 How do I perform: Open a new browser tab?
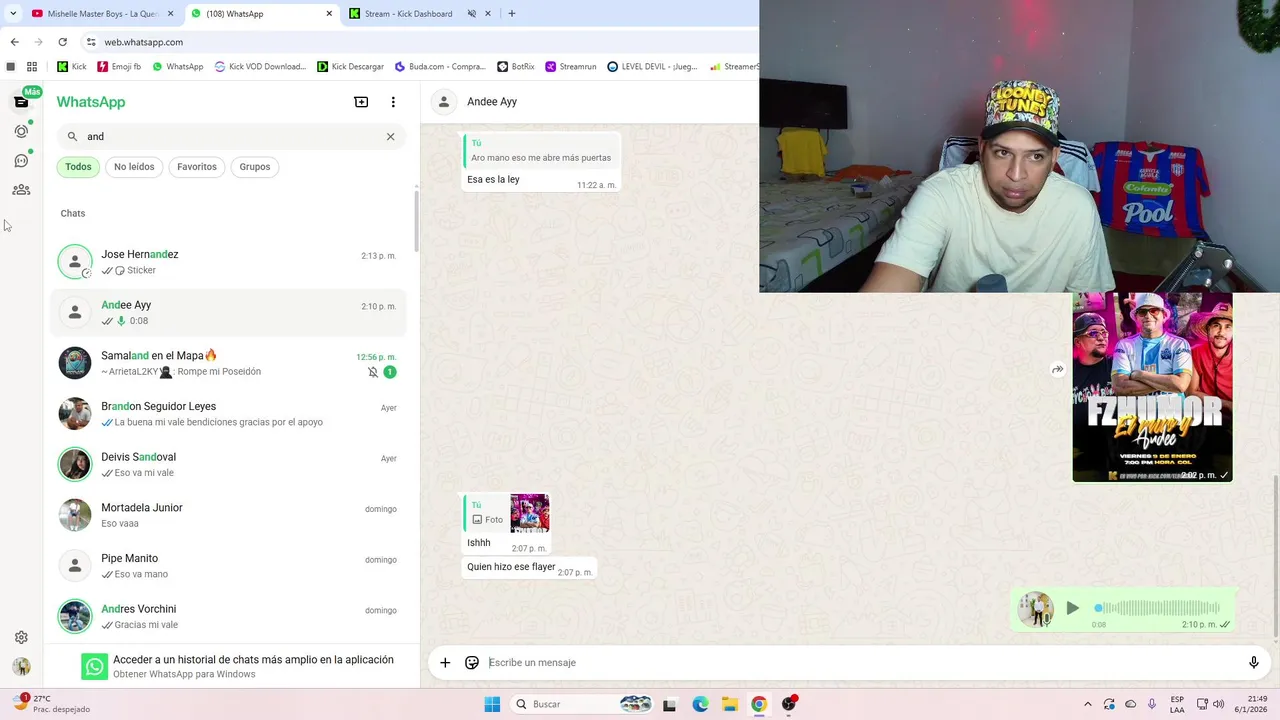point(512,14)
